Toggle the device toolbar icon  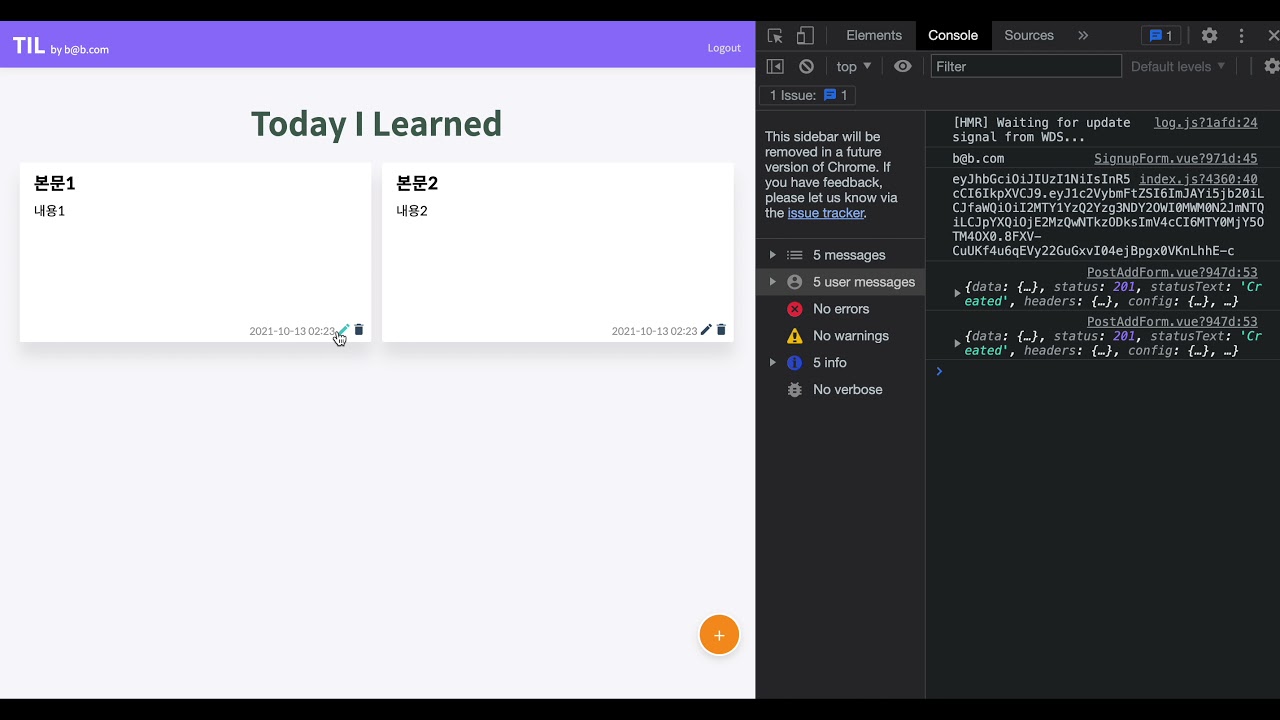805,36
